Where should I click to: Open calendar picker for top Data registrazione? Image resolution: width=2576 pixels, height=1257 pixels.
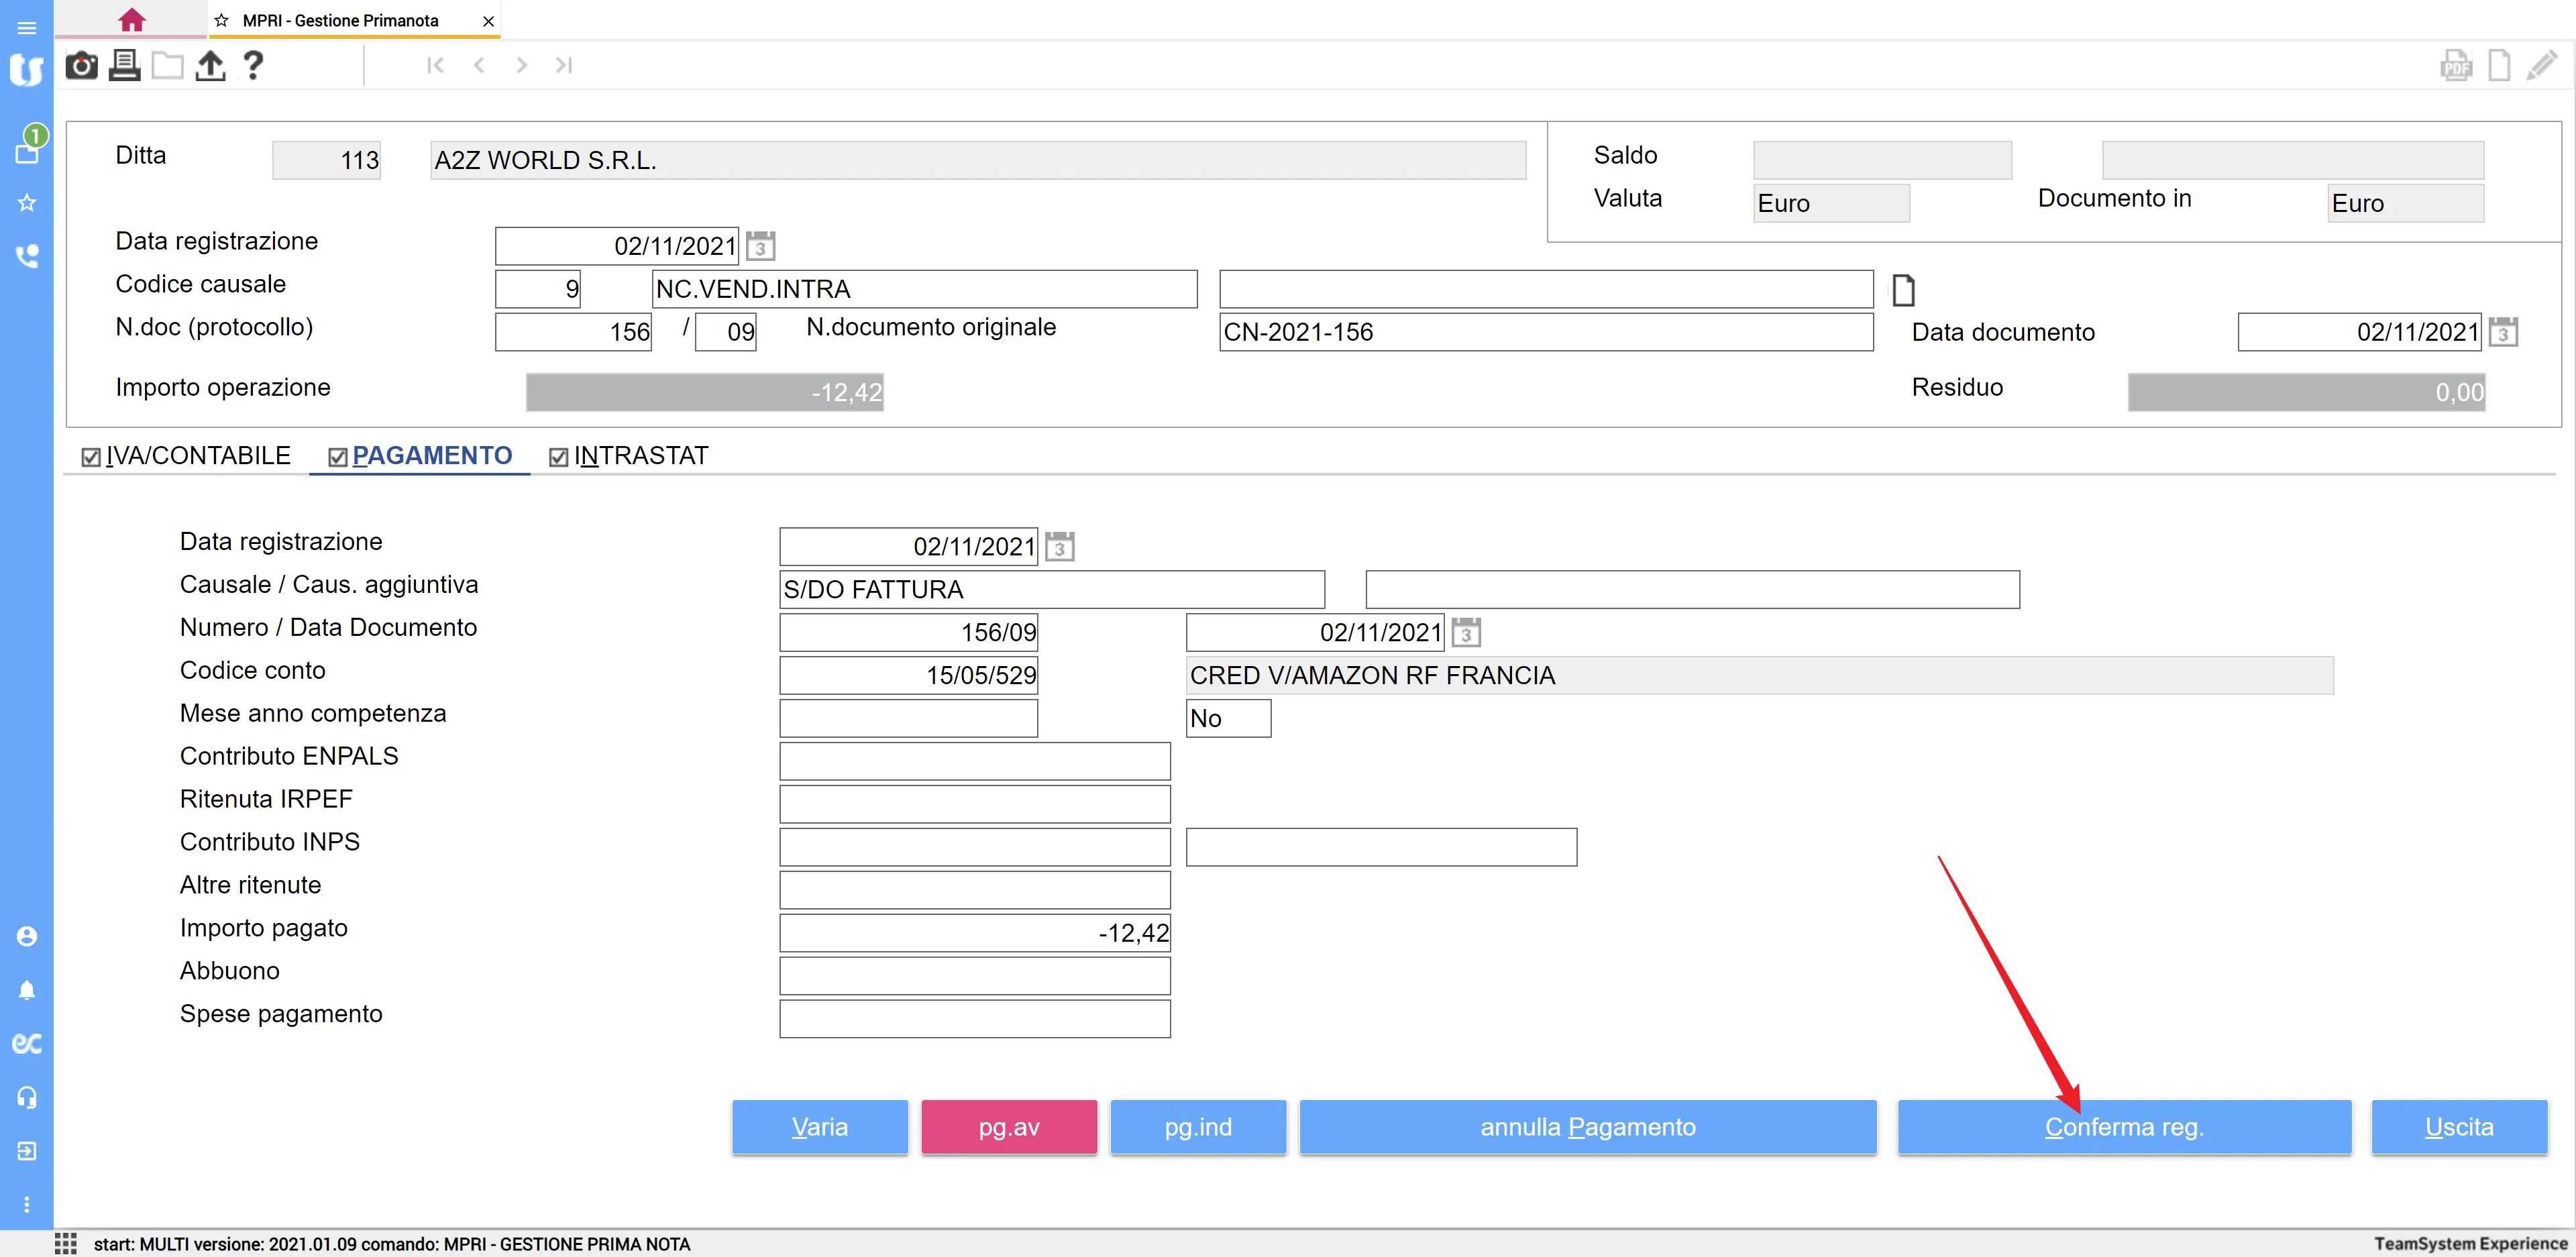click(760, 246)
